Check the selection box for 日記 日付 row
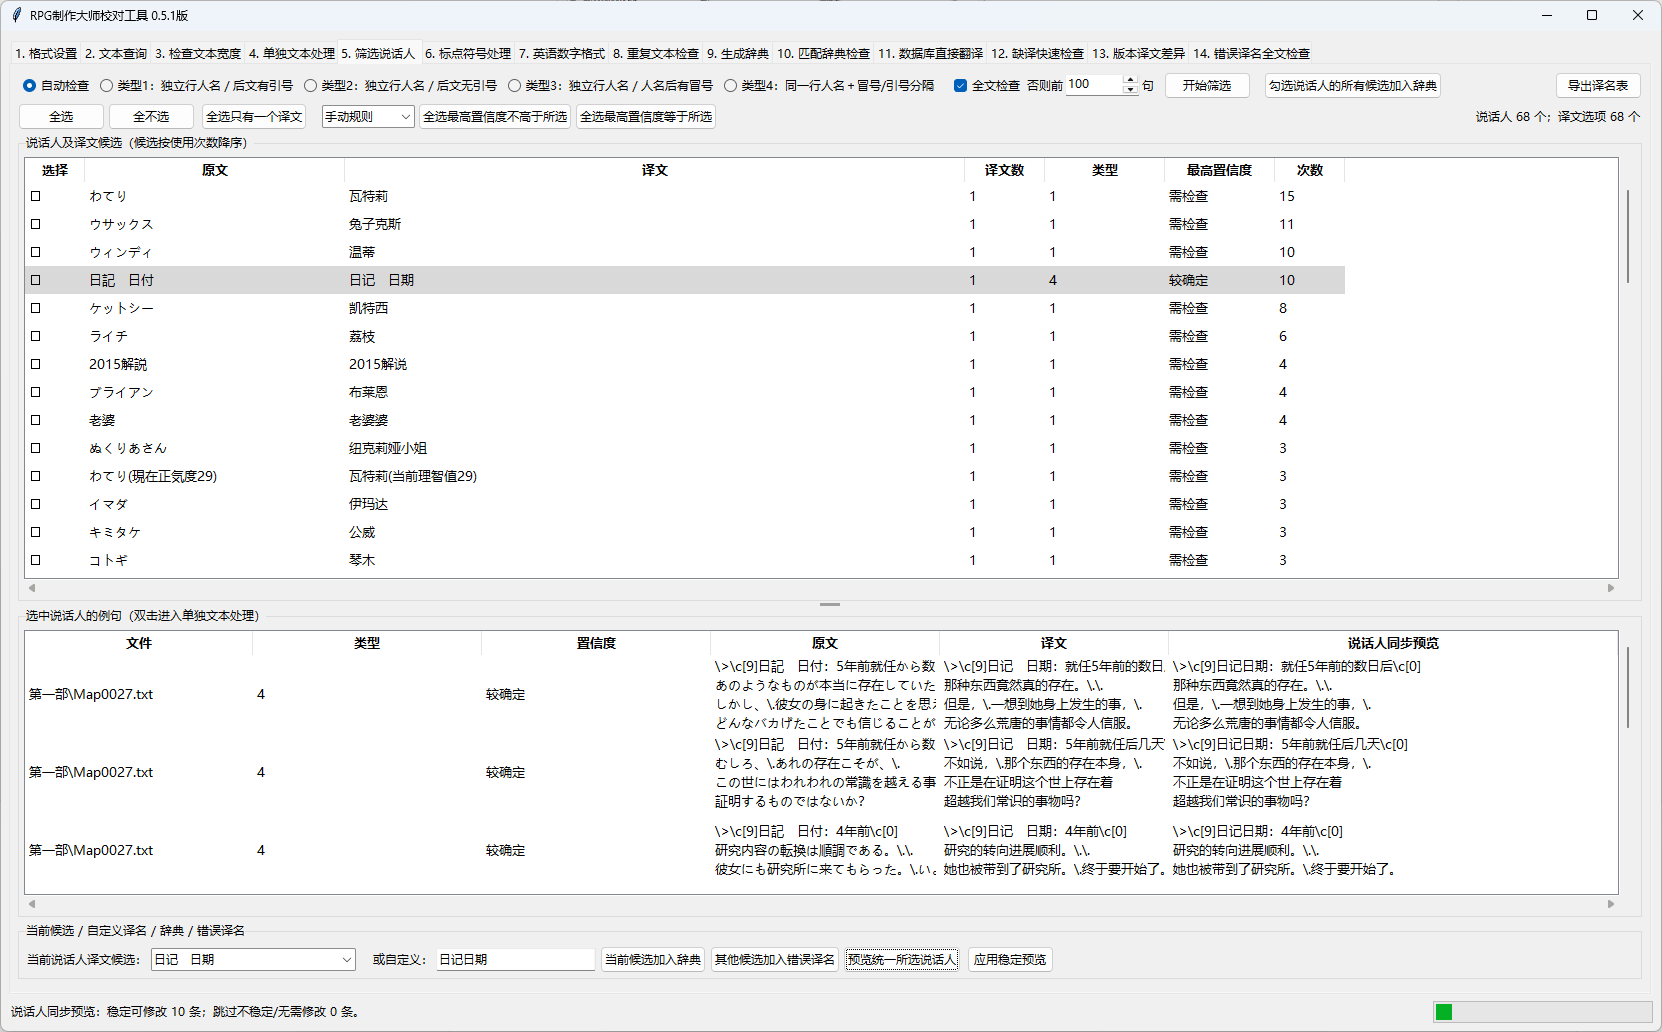Image resolution: width=1662 pixels, height=1032 pixels. pyautogui.click(x=36, y=280)
